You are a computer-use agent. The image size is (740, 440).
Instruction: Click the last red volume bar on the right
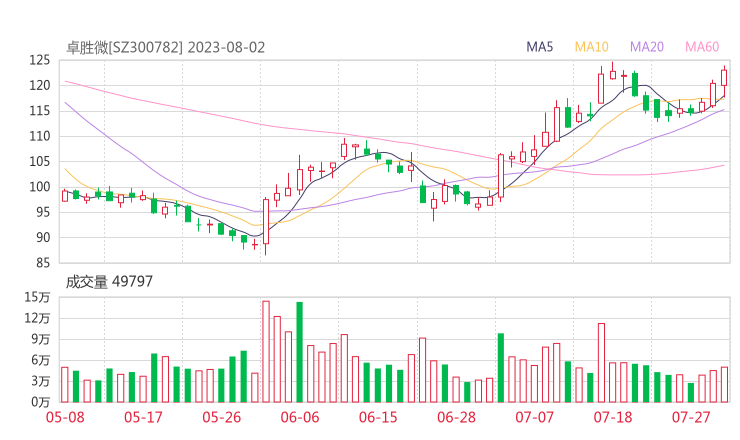click(x=724, y=385)
